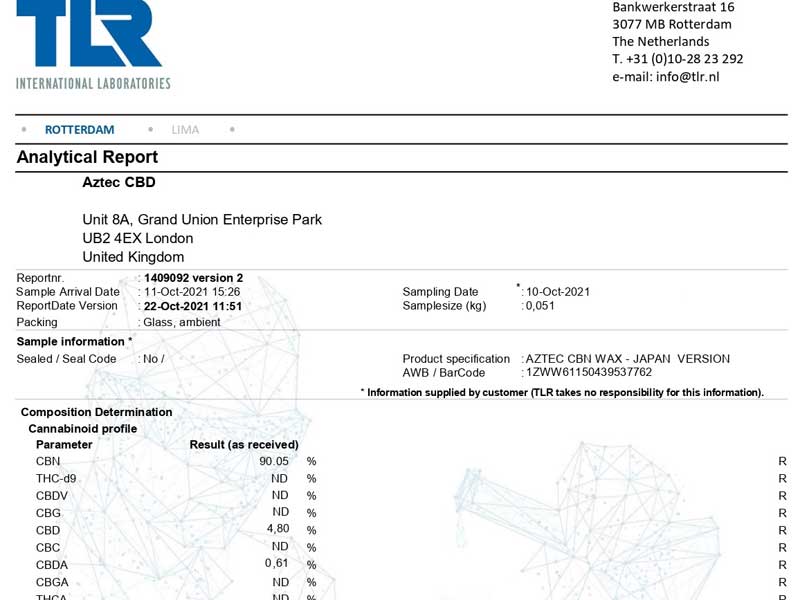Select the AZTEC CBN WAX product specification
The image size is (800, 600).
pos(627,359)
